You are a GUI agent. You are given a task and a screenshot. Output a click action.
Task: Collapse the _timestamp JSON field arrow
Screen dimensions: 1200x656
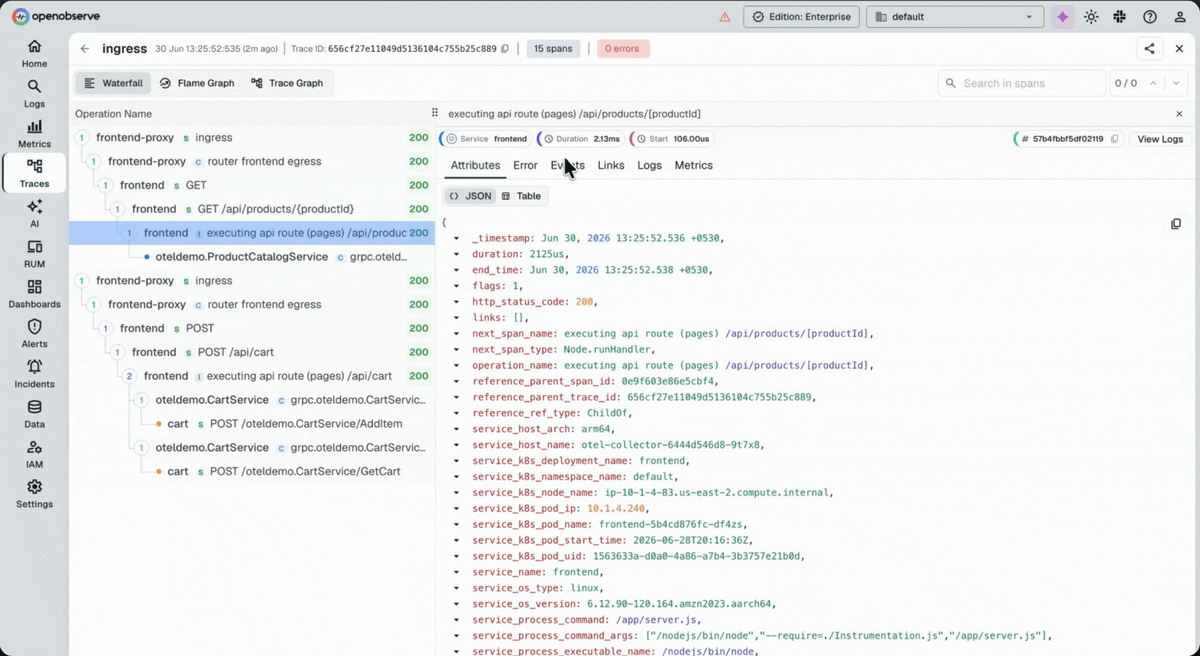pyautogui.click(x=456, y=239)
